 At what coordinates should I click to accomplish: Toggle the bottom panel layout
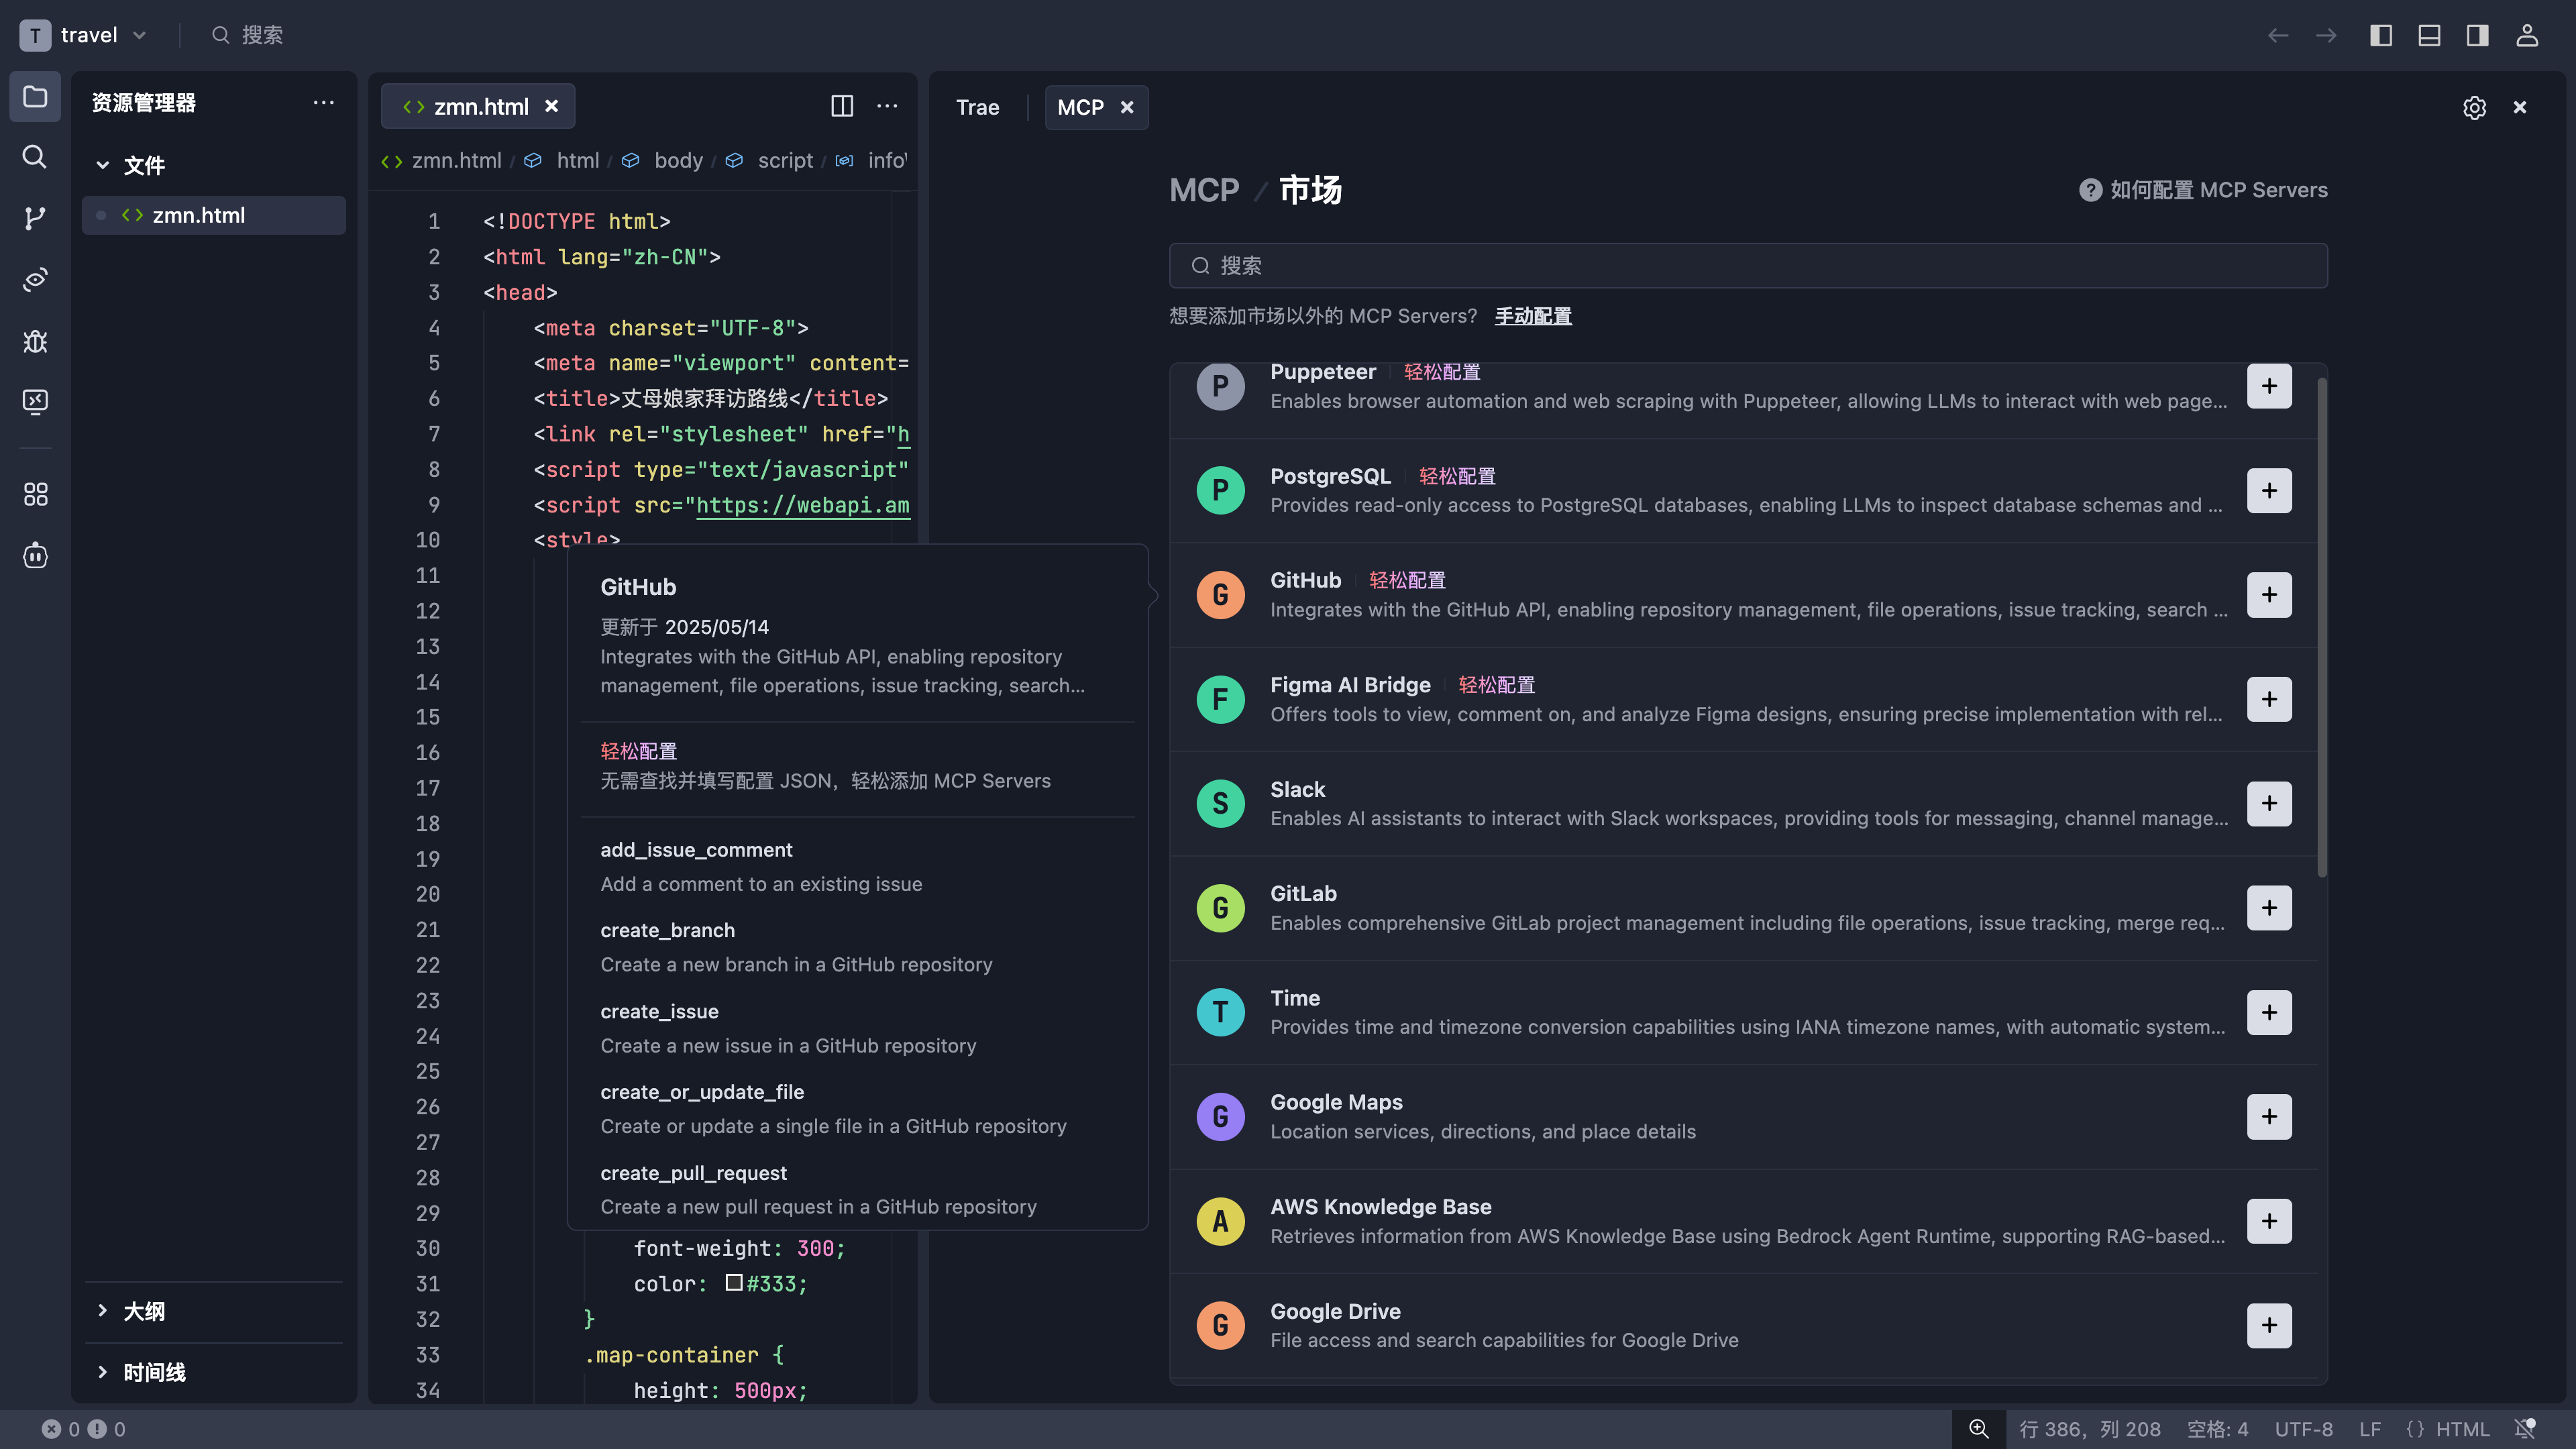coord(2429,36)
